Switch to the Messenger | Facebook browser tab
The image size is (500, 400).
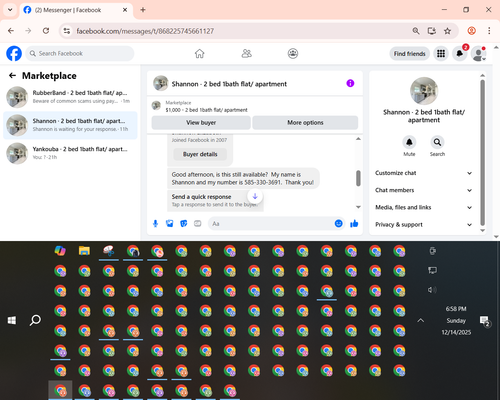click(x=76, y=10)
